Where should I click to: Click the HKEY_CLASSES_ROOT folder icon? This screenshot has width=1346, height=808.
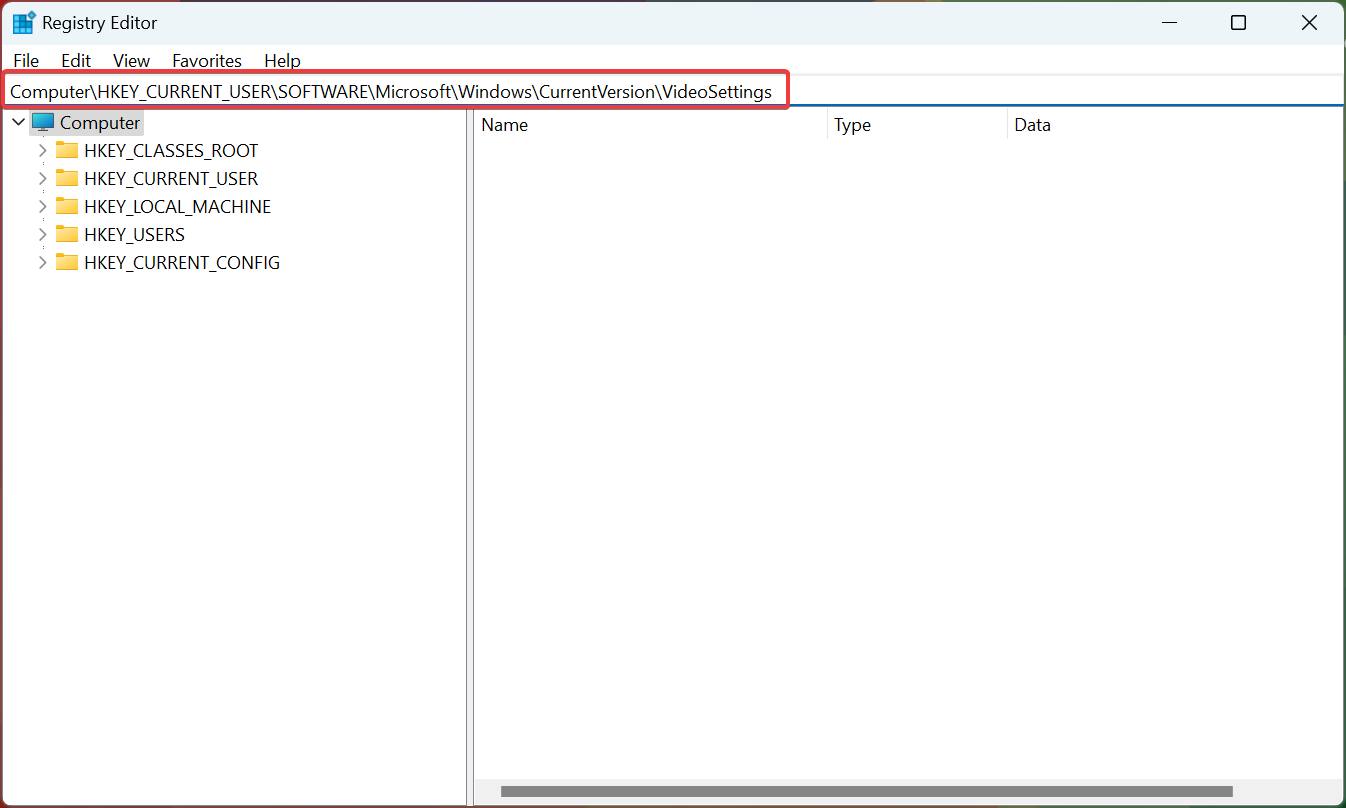pos(67,151)
